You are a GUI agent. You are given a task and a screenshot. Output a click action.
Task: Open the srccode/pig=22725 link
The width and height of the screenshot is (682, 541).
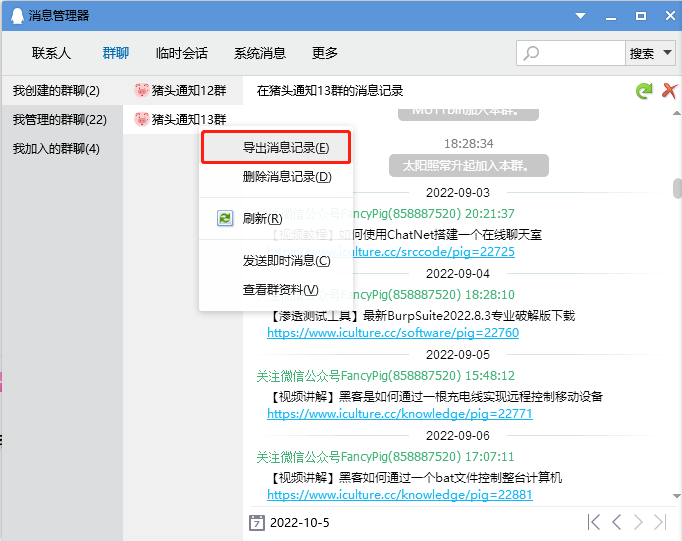point(391,252)
